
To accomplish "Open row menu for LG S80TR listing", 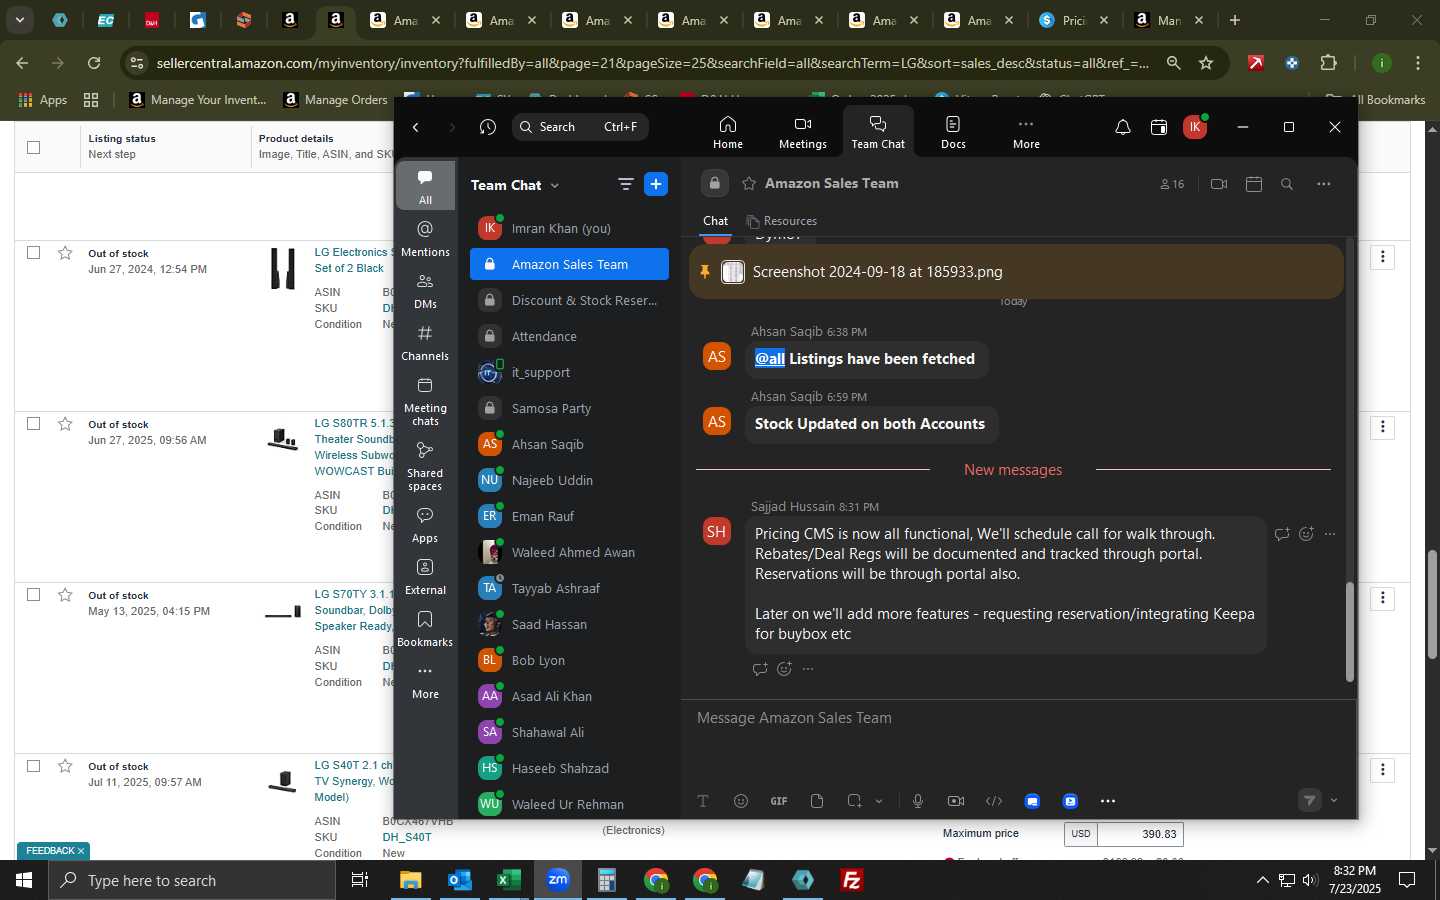I will 1382,427.
